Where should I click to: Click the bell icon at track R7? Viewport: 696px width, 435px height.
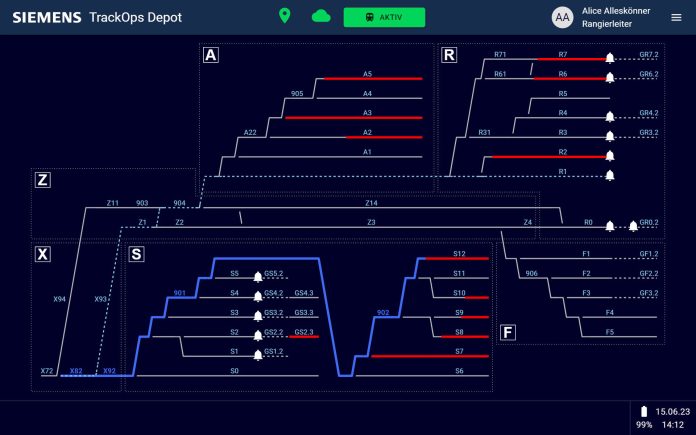point(610,58)
